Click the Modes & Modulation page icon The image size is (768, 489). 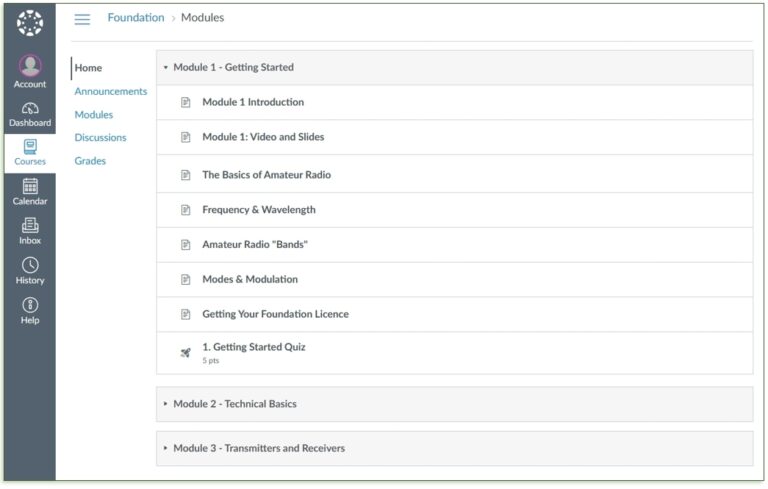tap(185, 280)
